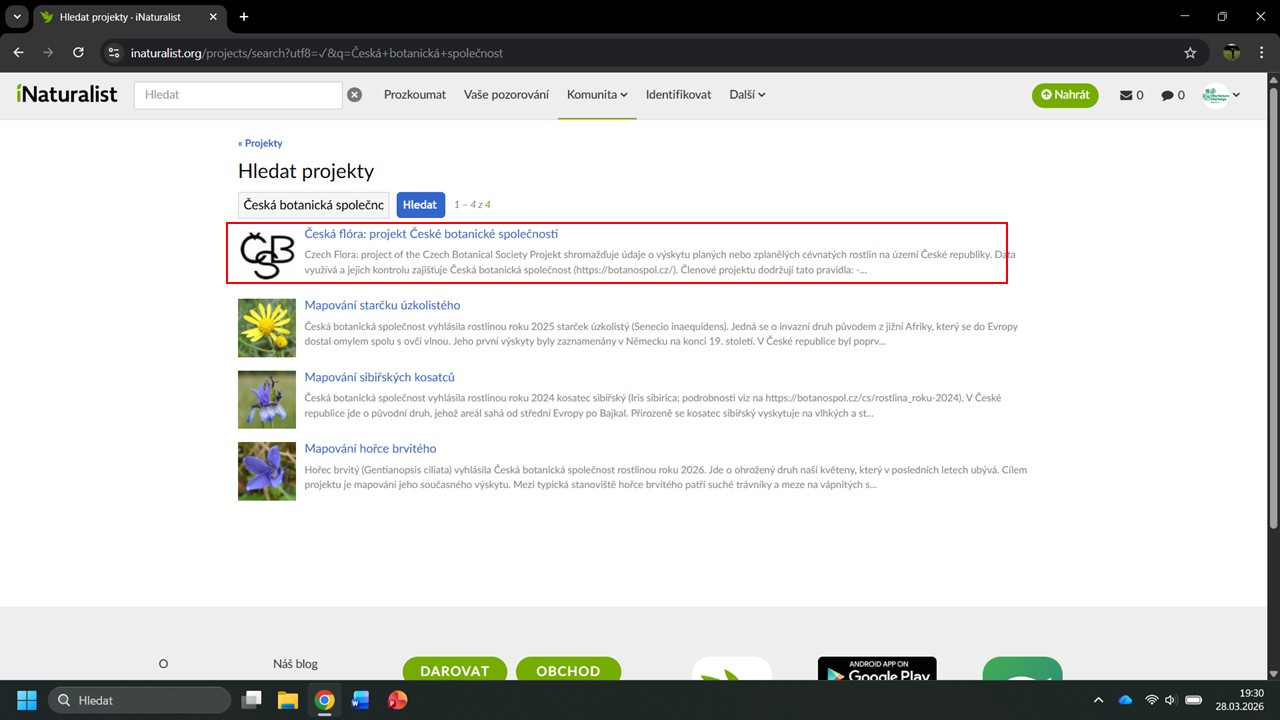Click the site information icon in address bar
This screenshot has height=720, width=1280.
click(114, 53)
